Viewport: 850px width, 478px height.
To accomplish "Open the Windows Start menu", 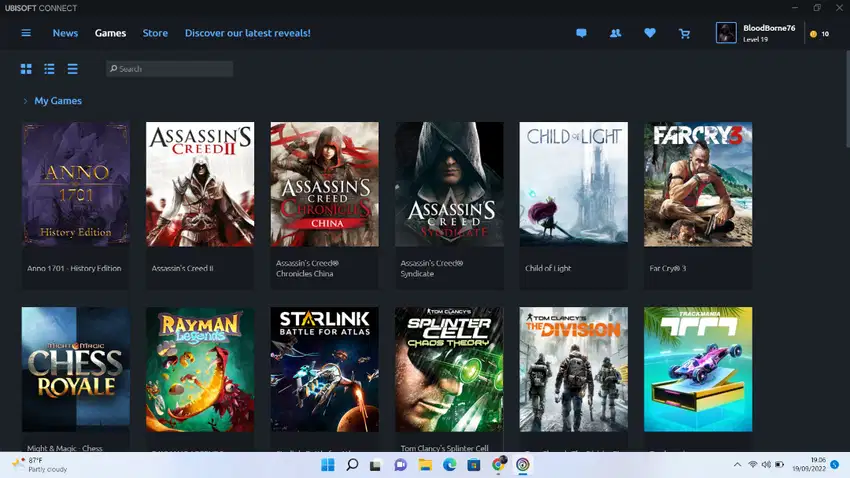I will [x=328, y=465].
